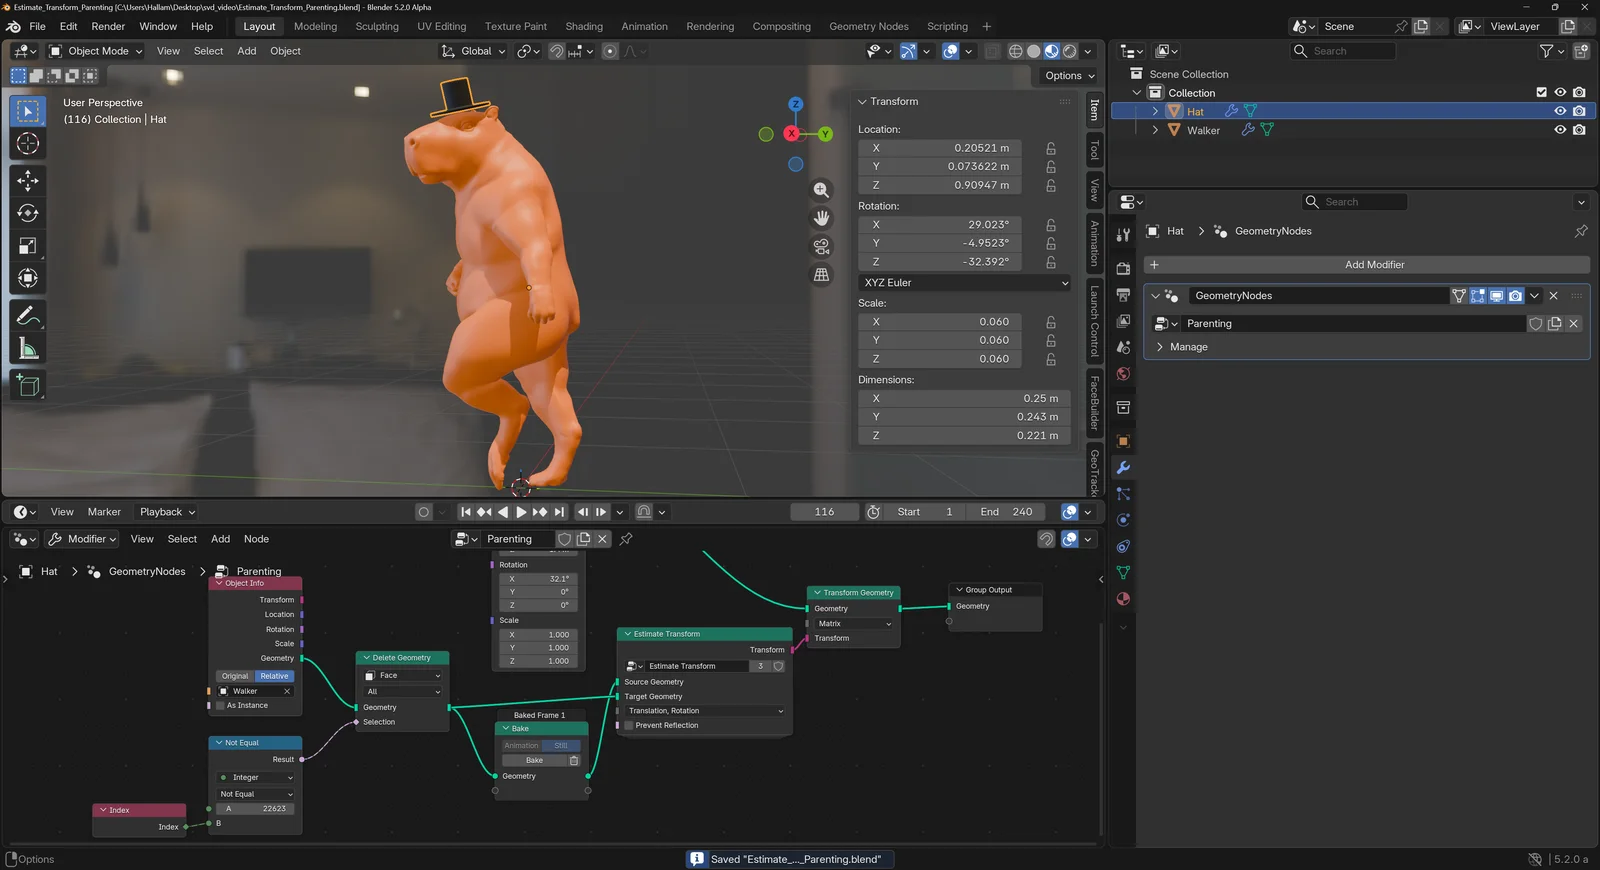Image resolution: width=1600 pixels, height=870 pixels.
Task: Disable Hat object in renders
Action: [x=1579, y=111]
